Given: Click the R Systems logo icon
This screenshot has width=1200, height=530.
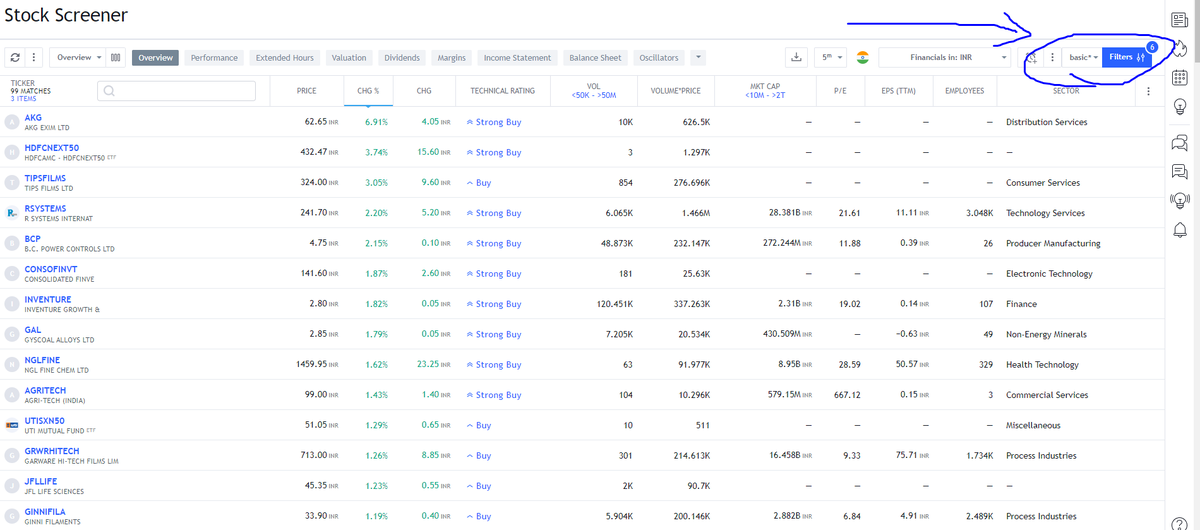Looking at the screenshot, I should 11,213.
